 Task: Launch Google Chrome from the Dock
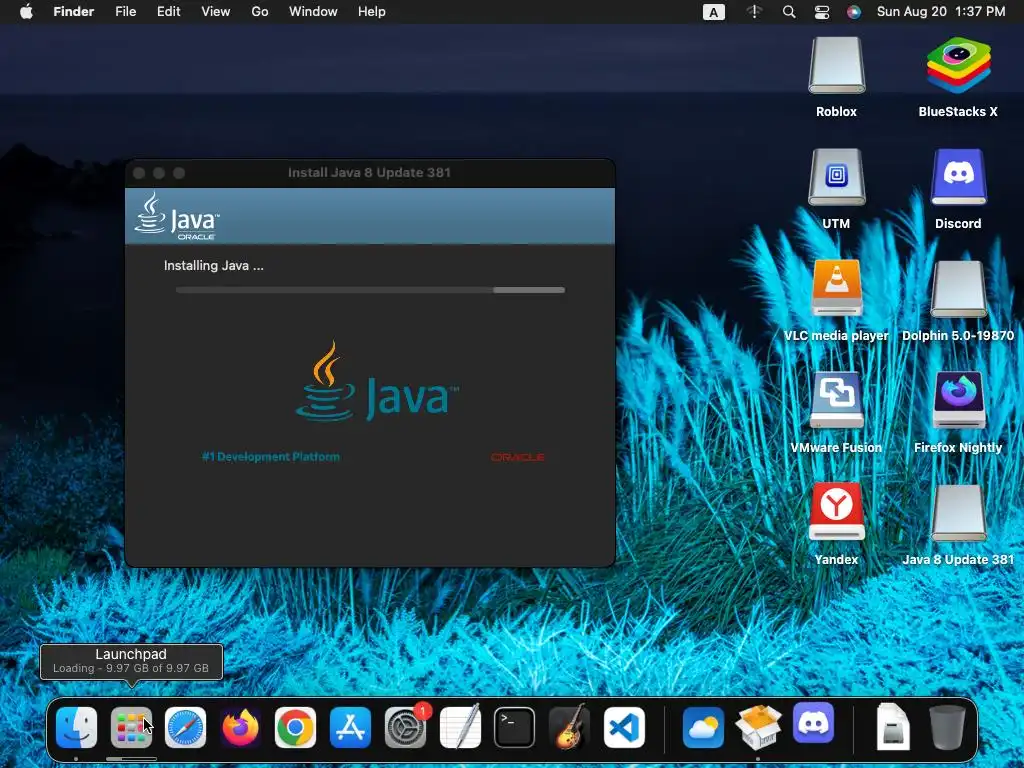pyautogui.click(x=295, y=728)
